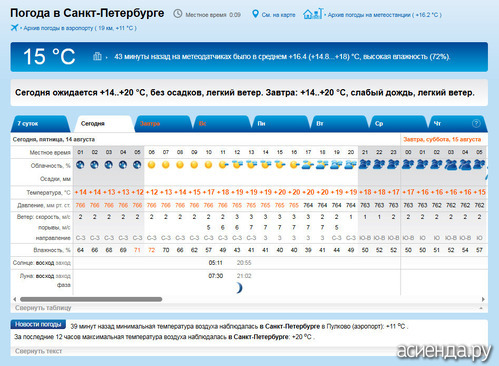Click the map pin icon
Image resolution: width=499 pixels, height=366 pixels.
[255, 14]
